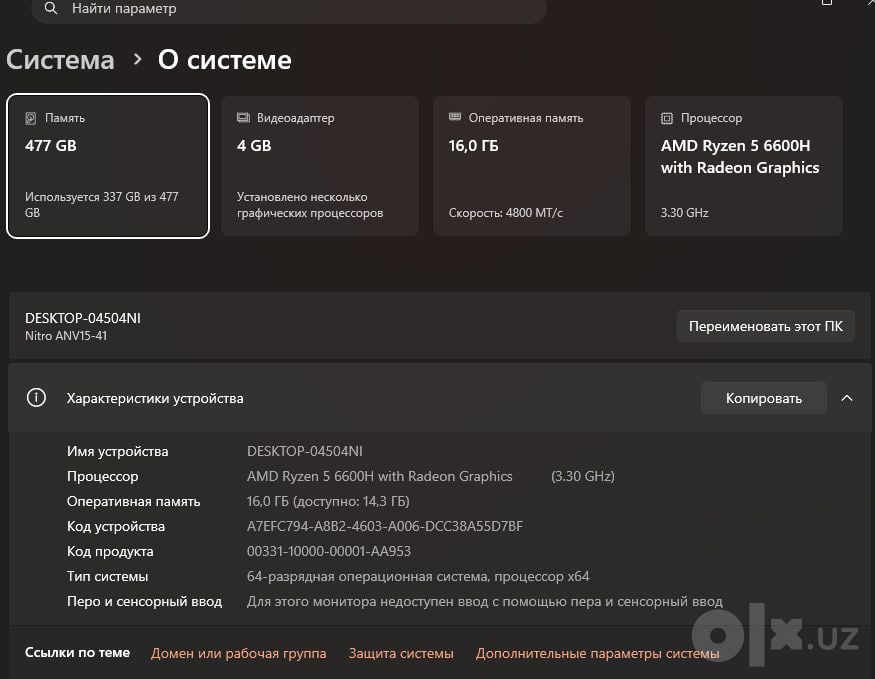
Task: Focus the 'Найти параметр' search field
Action: (x=289, y=9)
